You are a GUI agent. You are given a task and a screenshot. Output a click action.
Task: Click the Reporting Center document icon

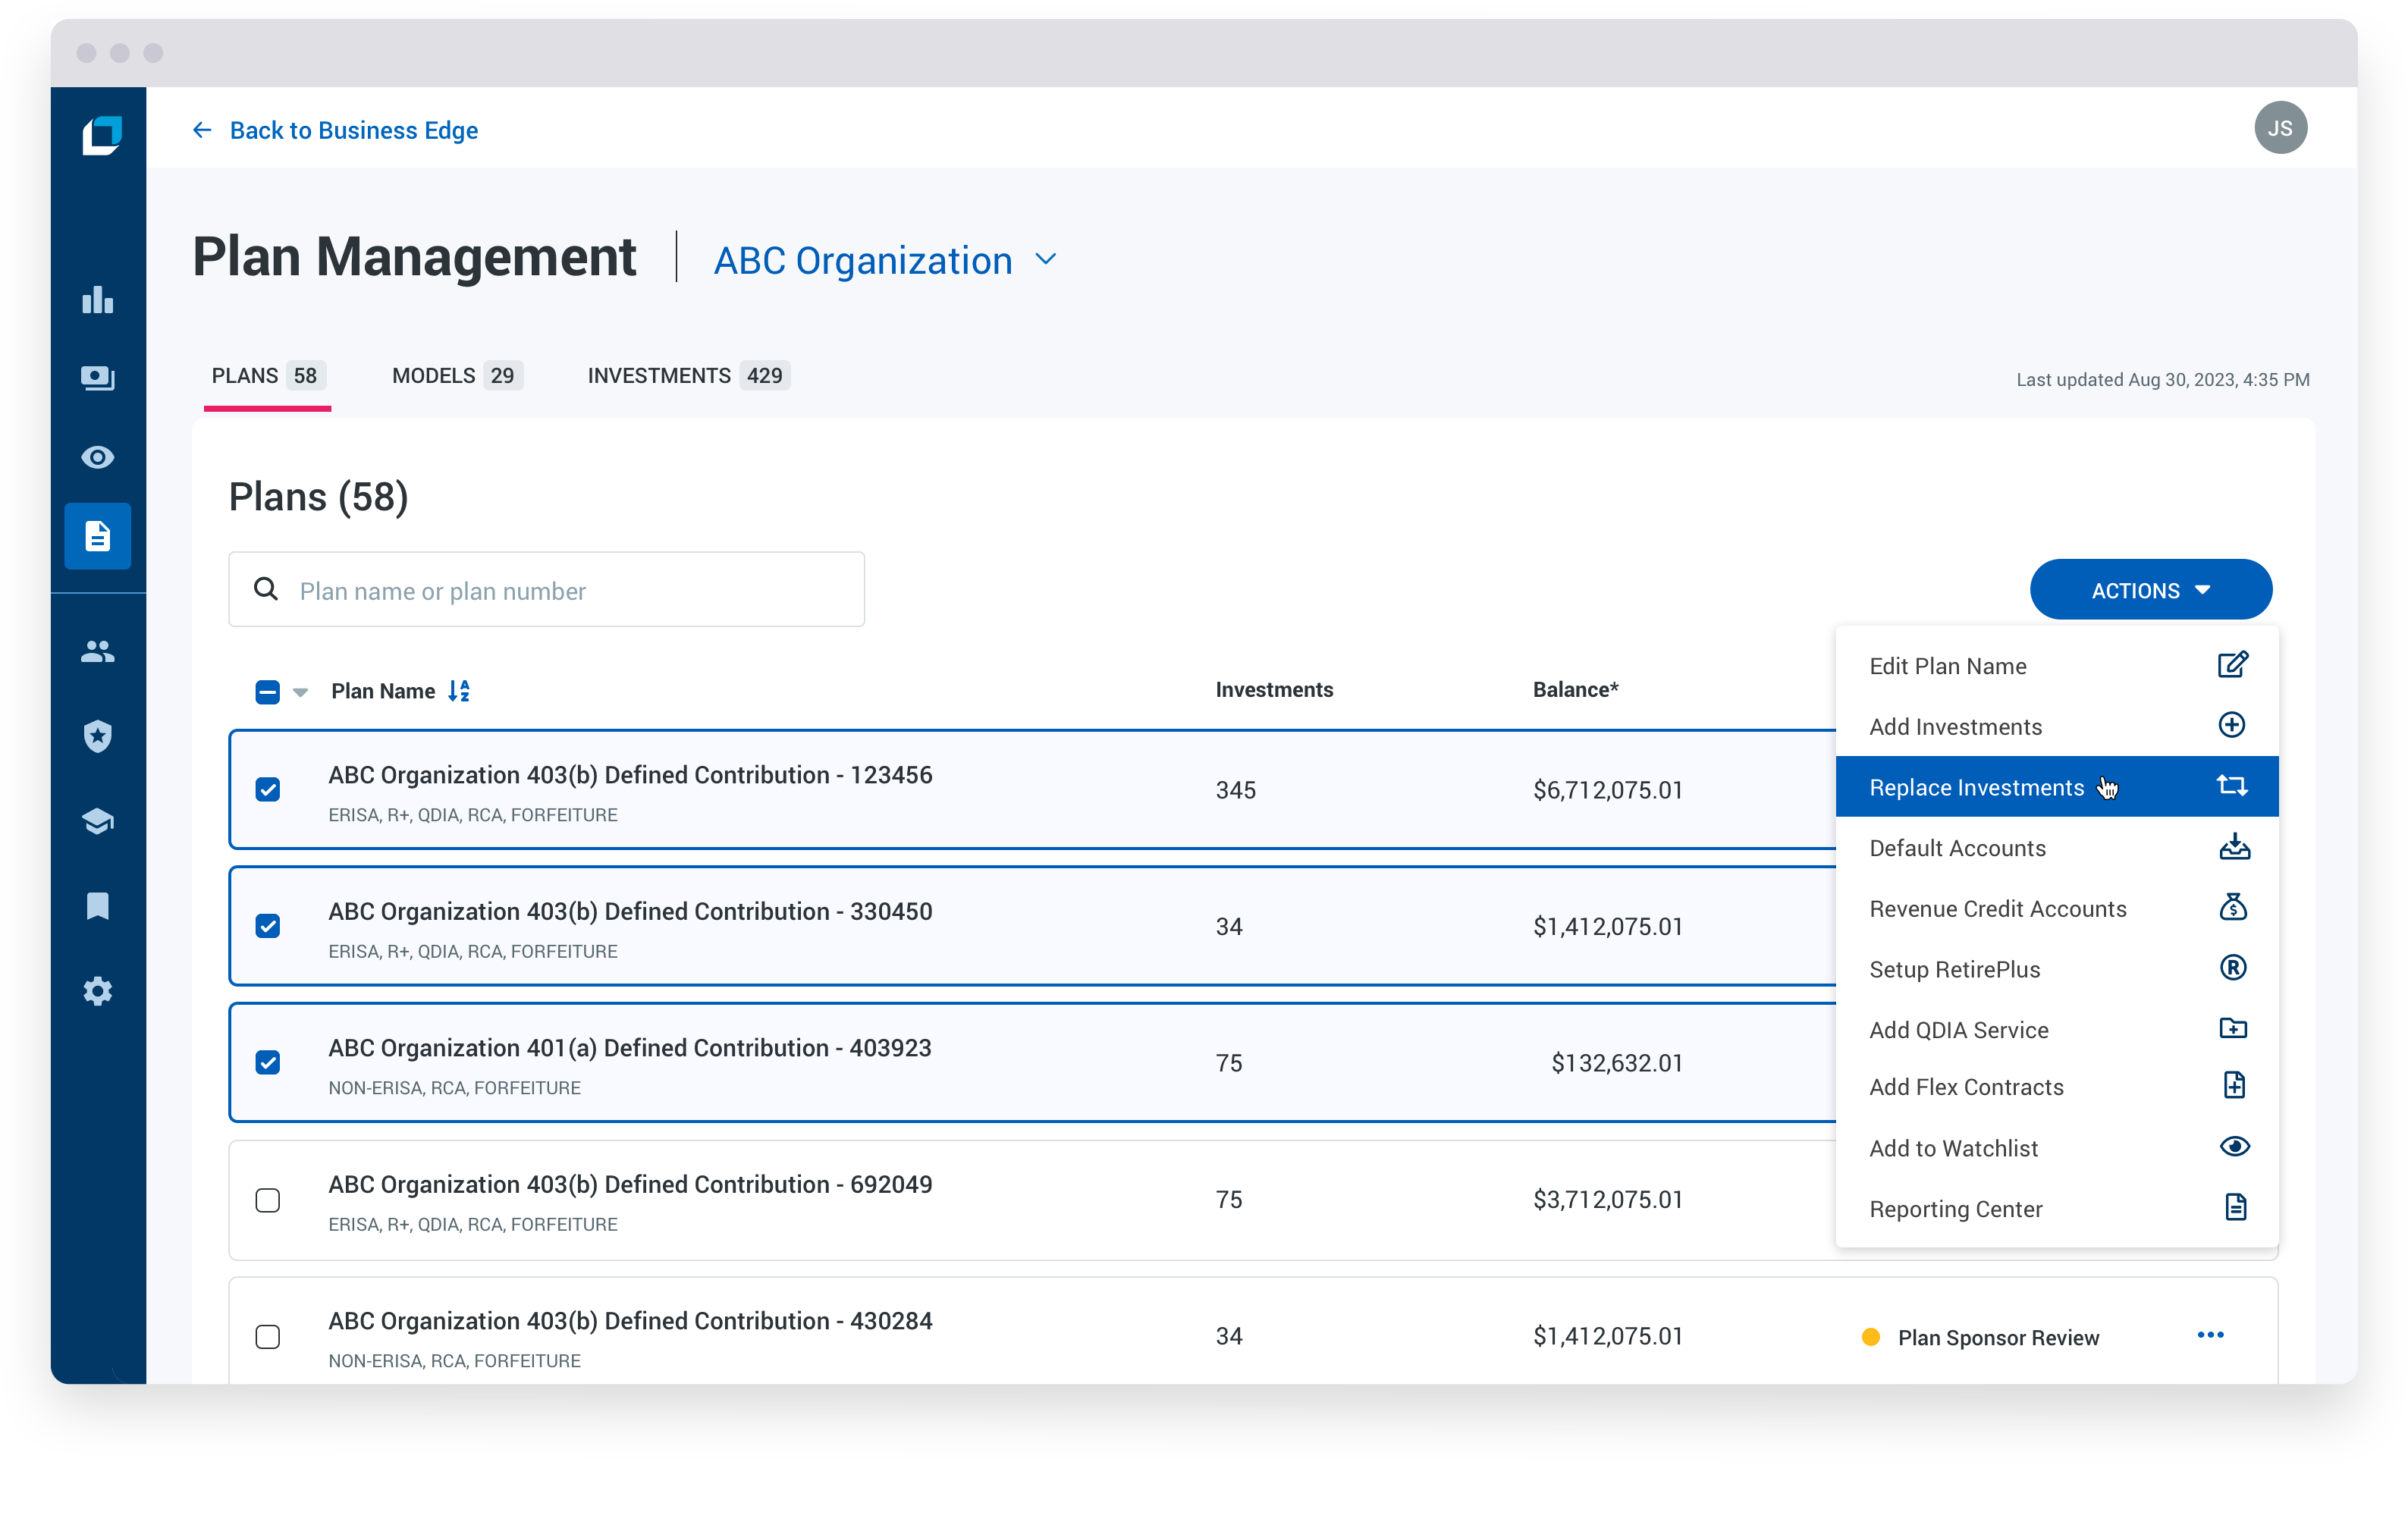[2235, 1208]
